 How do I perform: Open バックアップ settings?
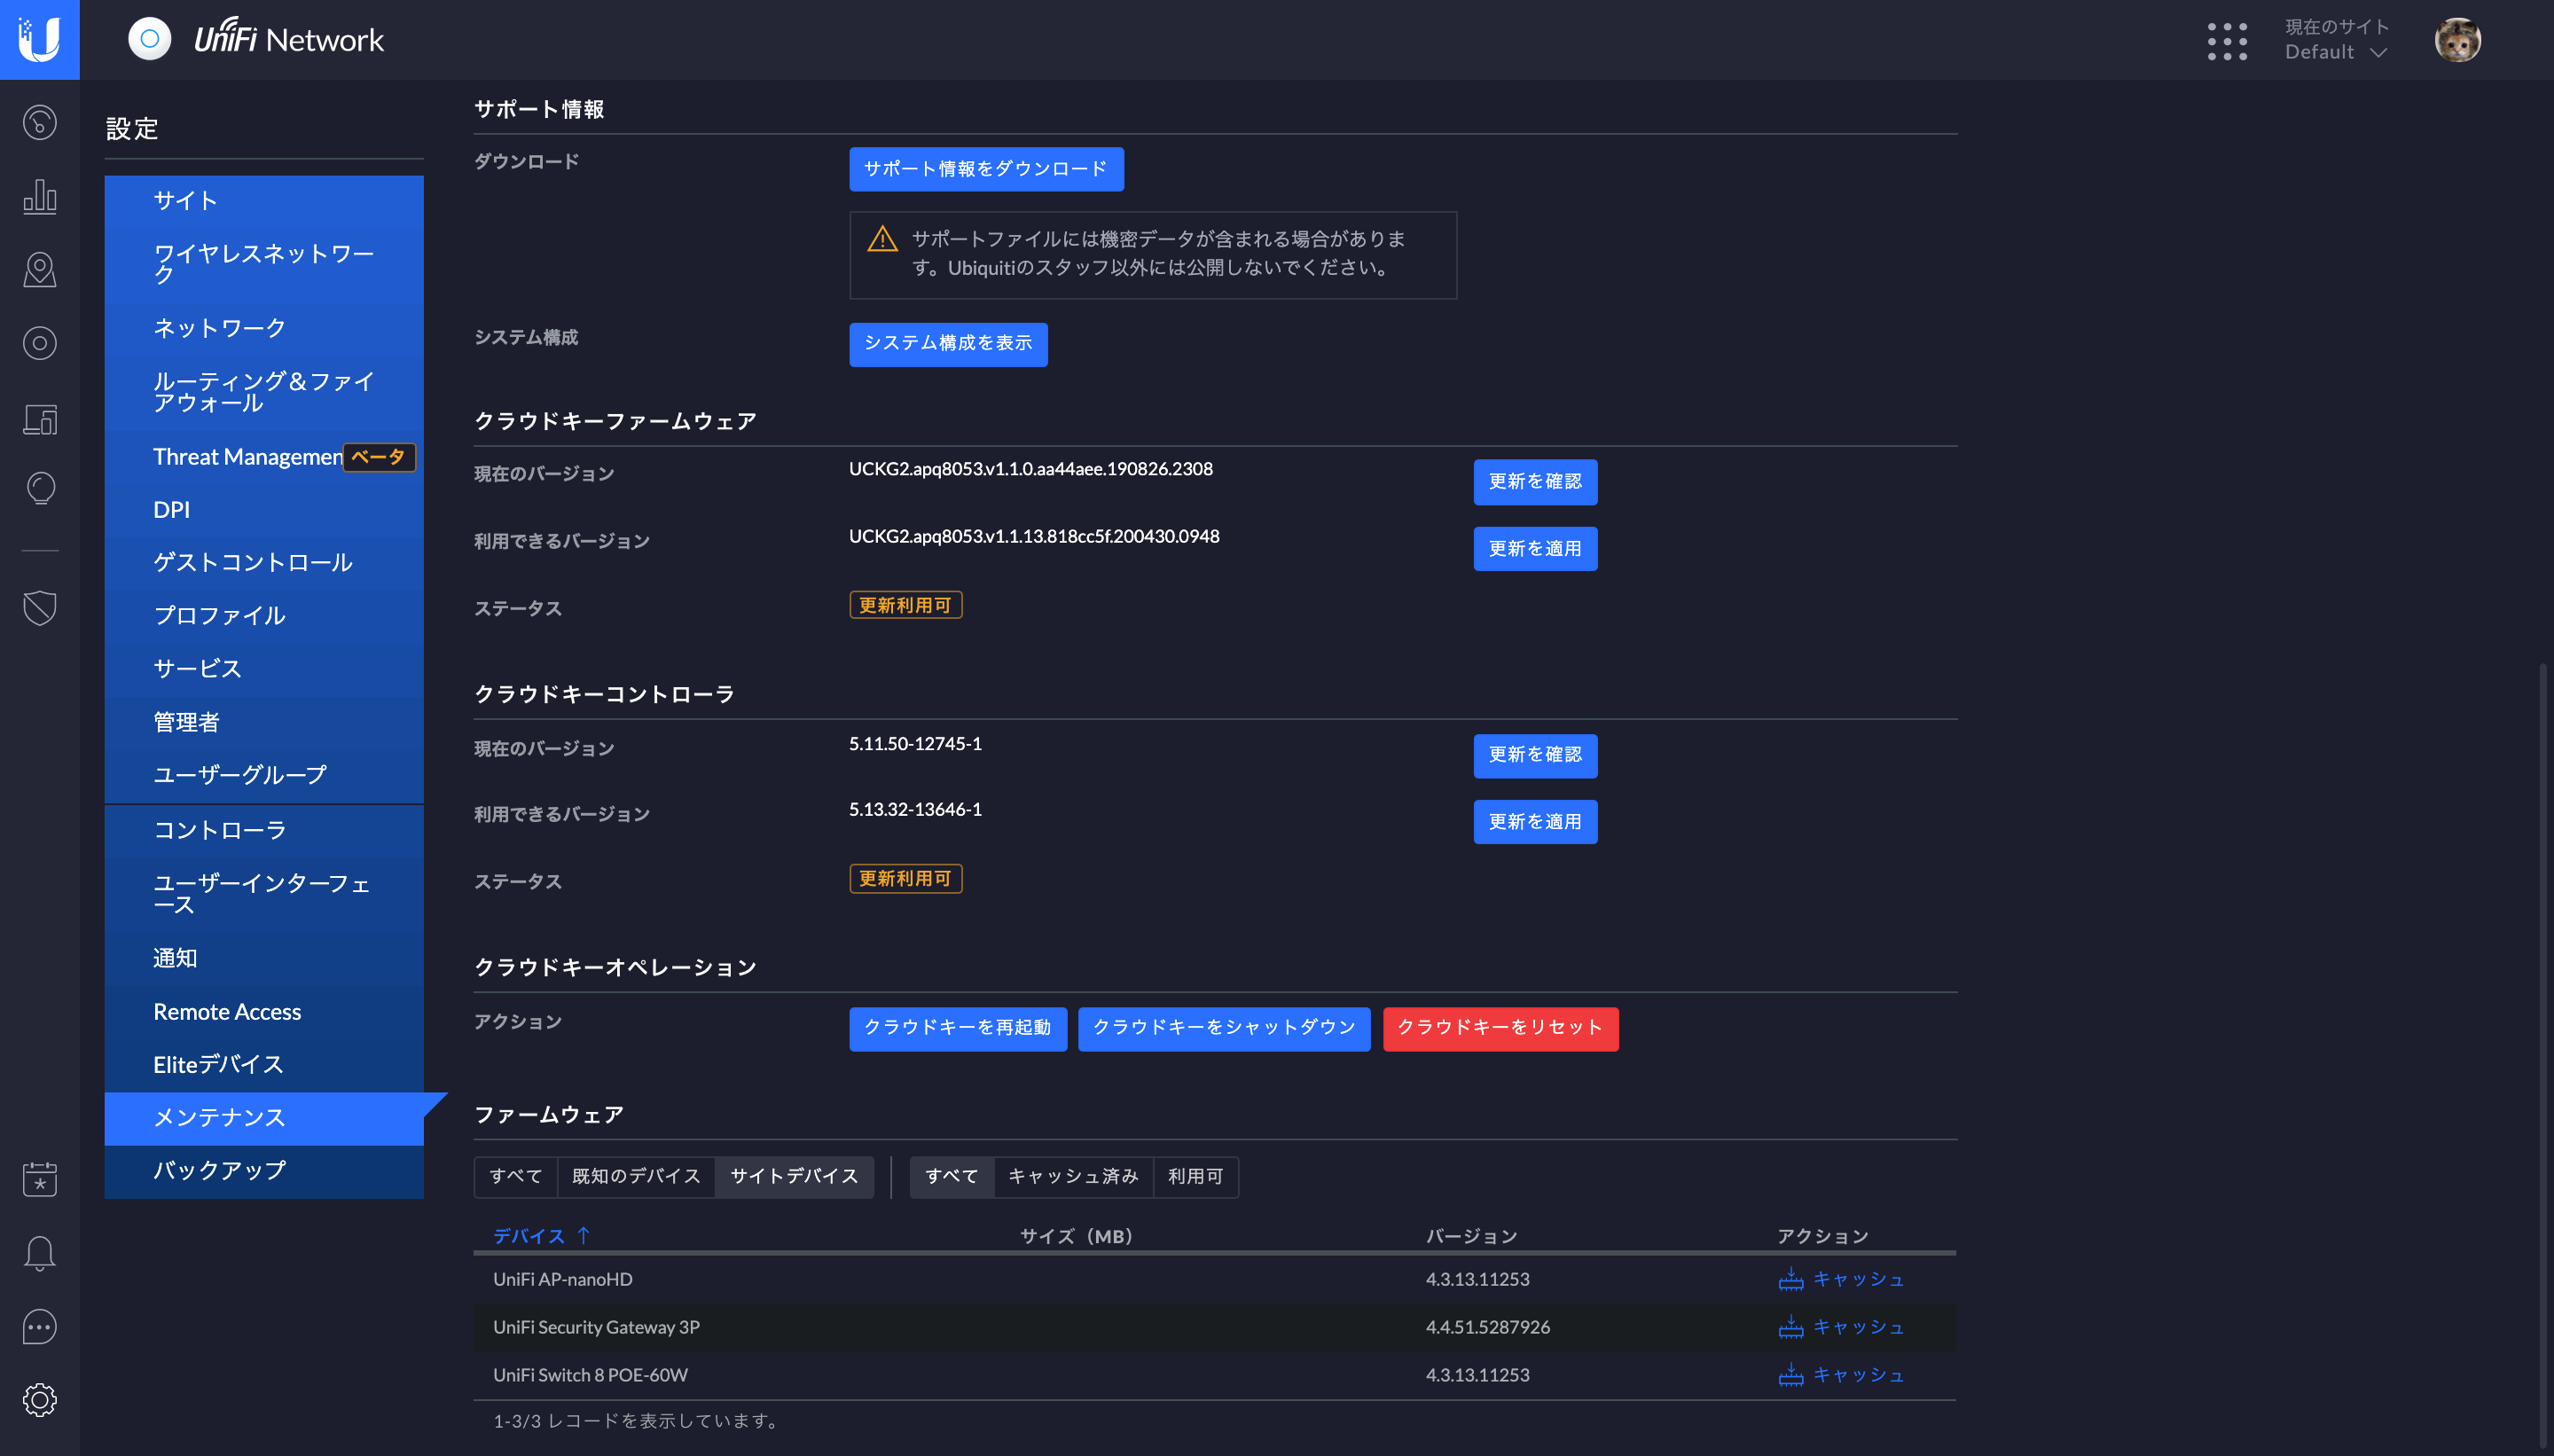coord(264,1171)
